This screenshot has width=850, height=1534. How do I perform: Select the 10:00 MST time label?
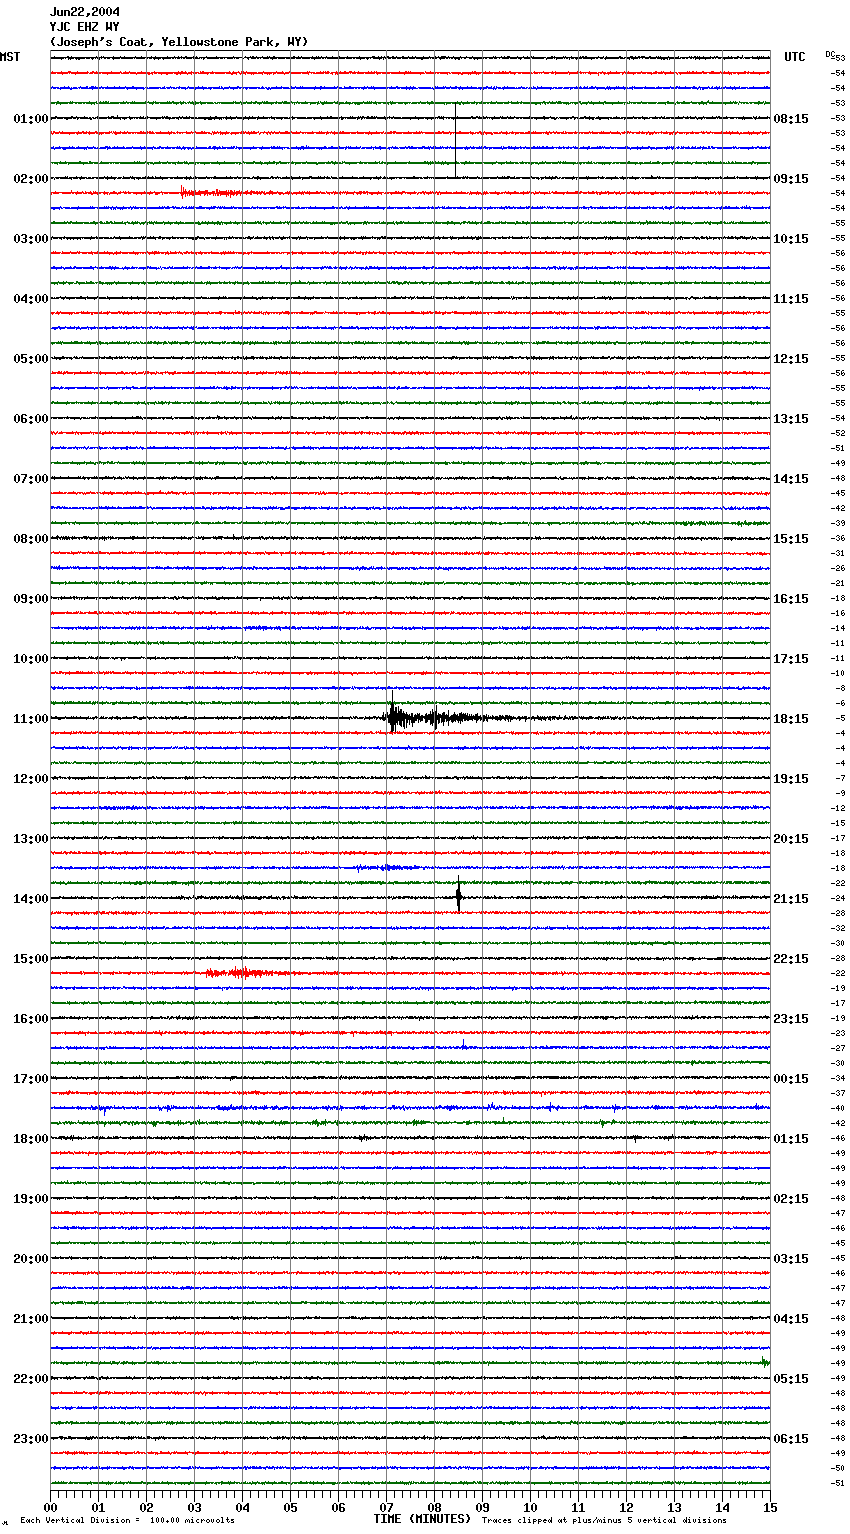point(31,659)
